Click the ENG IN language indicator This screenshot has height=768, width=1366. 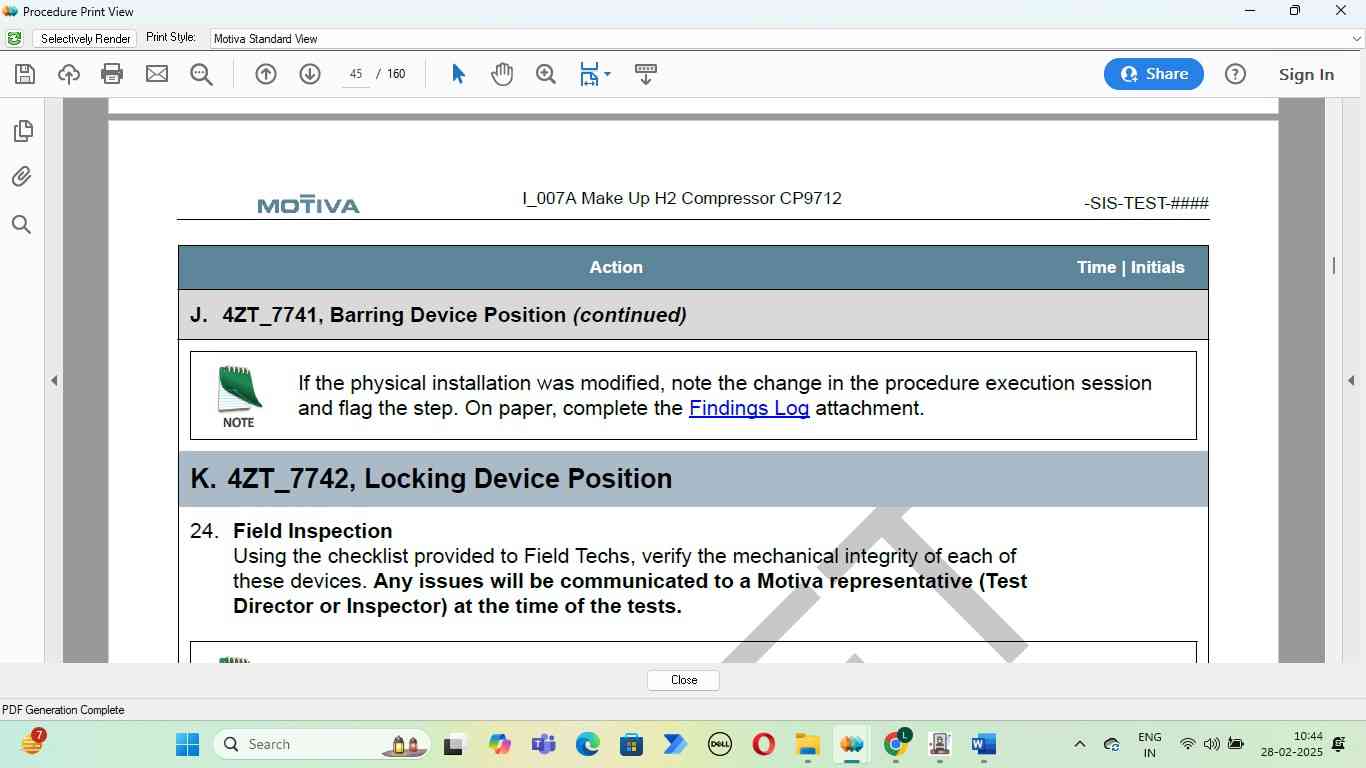point(1150,745)
